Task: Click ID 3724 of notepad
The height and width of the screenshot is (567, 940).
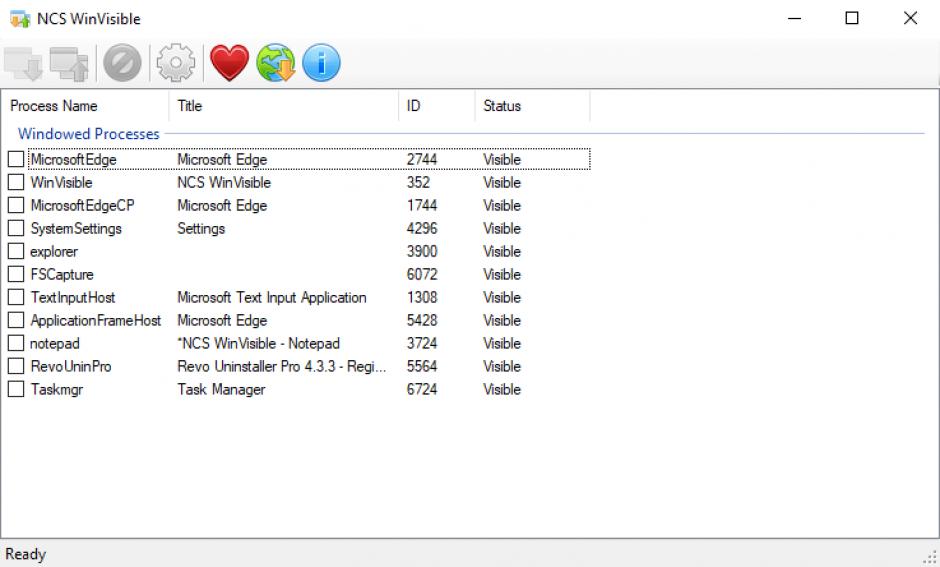Action: pos(422,343)
